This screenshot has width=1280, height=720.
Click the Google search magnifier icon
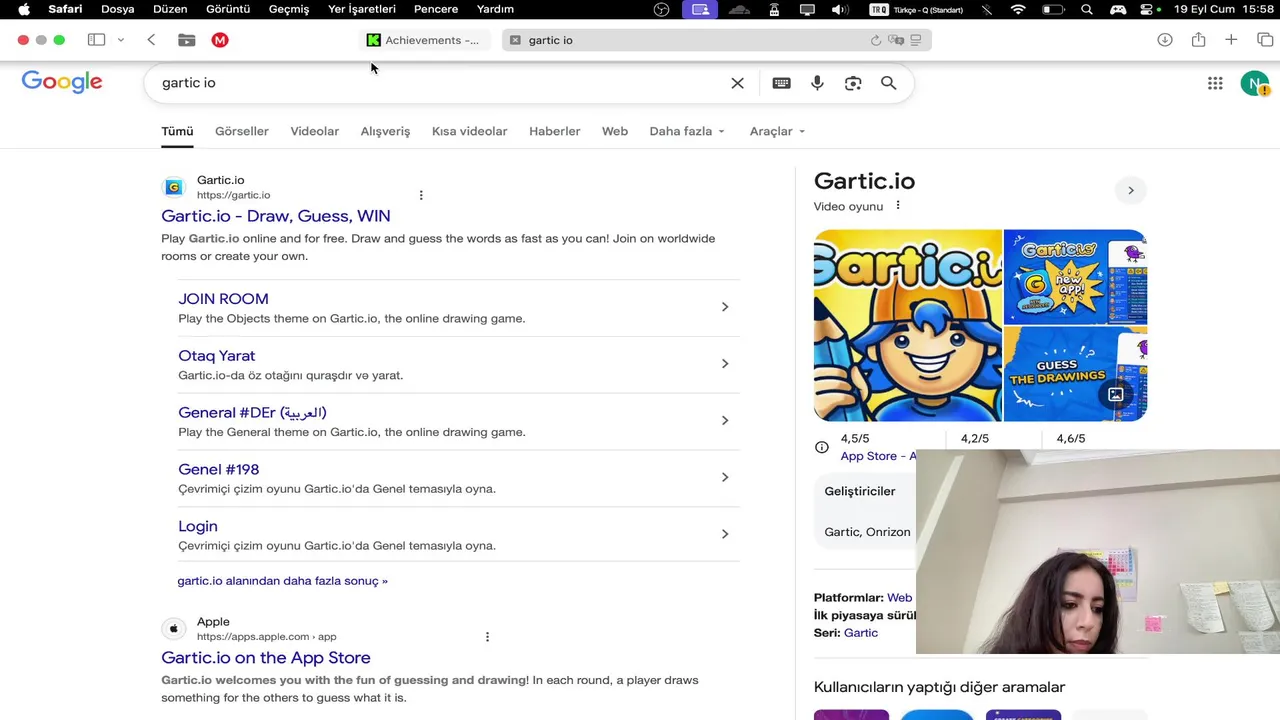tap(889, 83)
